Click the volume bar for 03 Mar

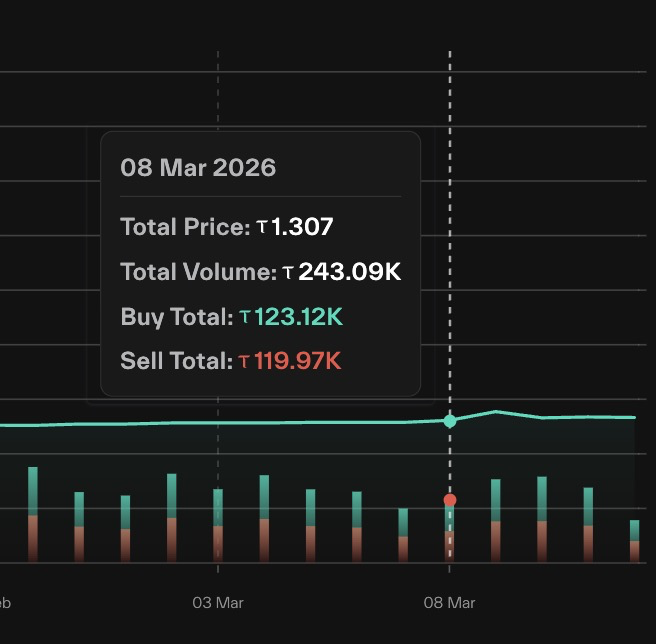click(x=218, y=525)
